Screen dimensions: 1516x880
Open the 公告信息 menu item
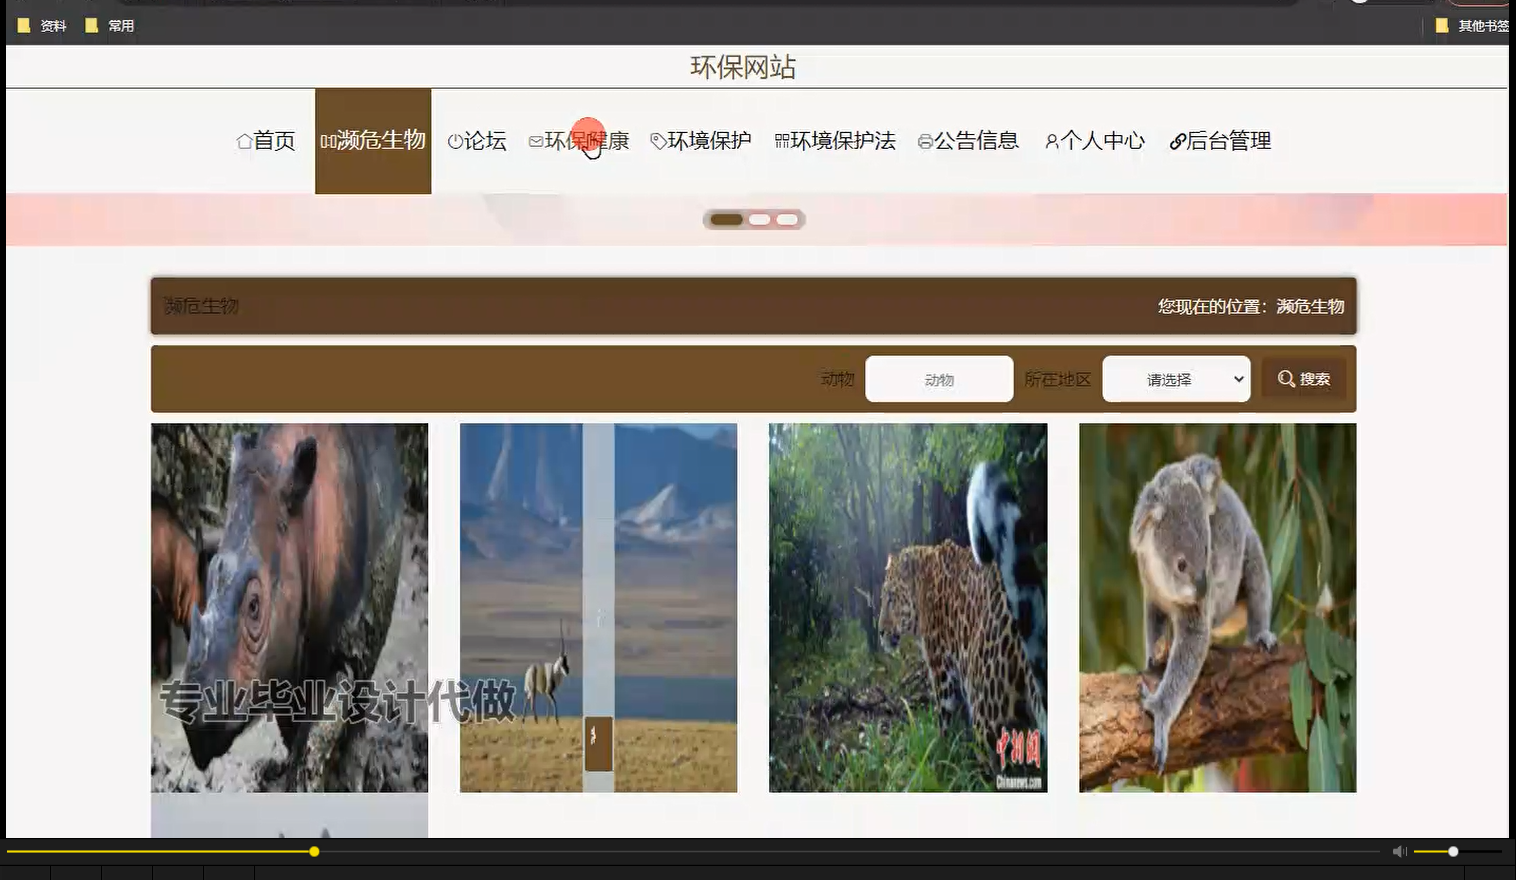point(968,141)
